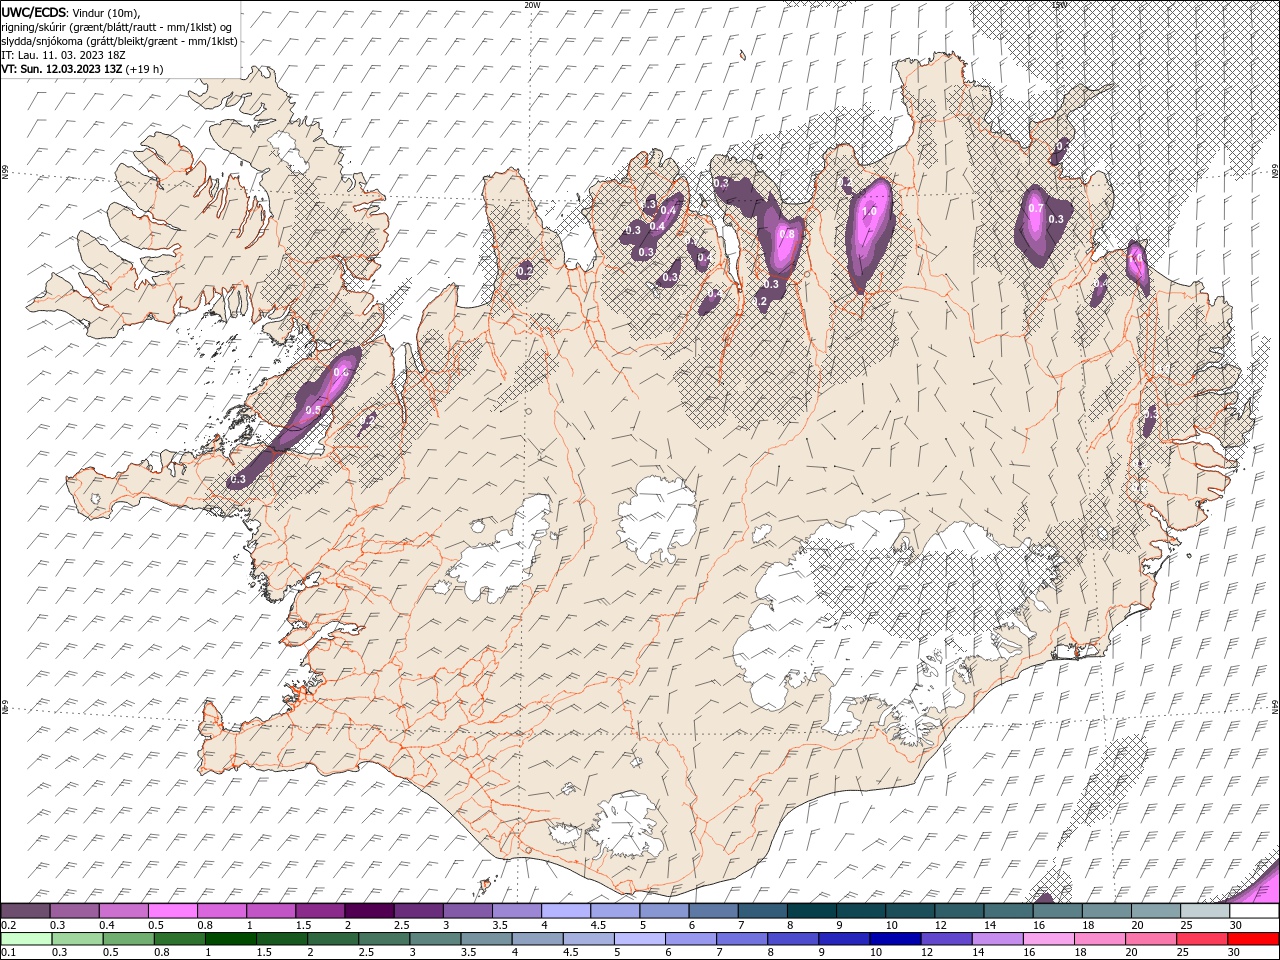Pick the dark green 1 swatch on the lower legend row
Image resolution: width=1280 pixels, height=960 pixels.
[229, 939]
